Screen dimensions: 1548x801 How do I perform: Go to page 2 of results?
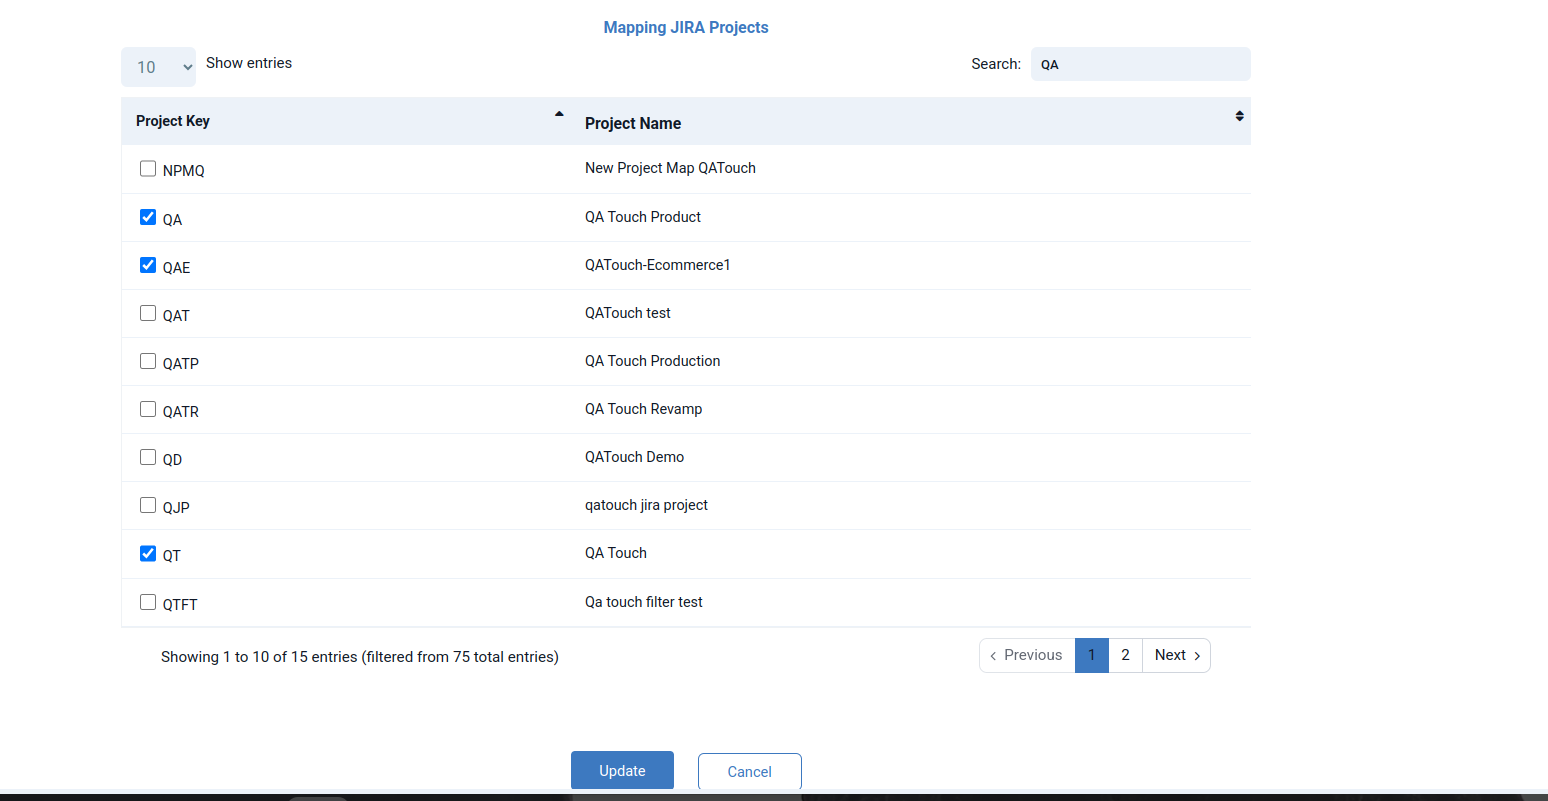1125,655
